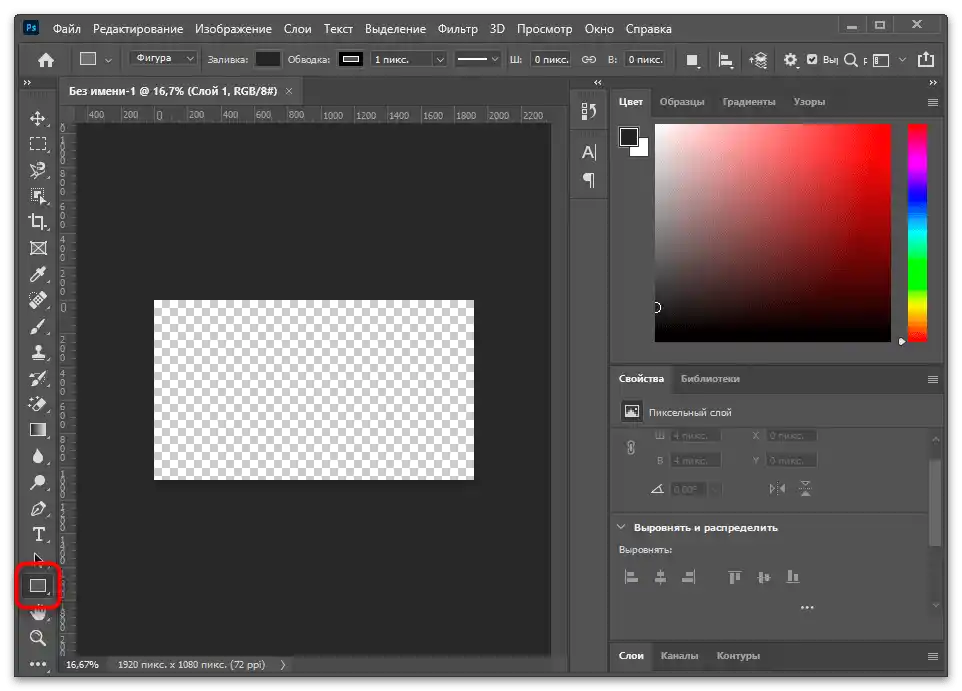Image resolution: width=962 pixels, height=691 pixels.
Task: Flip vertically in Properties panel
Action: pyautogui.click(x=806, y=489)
